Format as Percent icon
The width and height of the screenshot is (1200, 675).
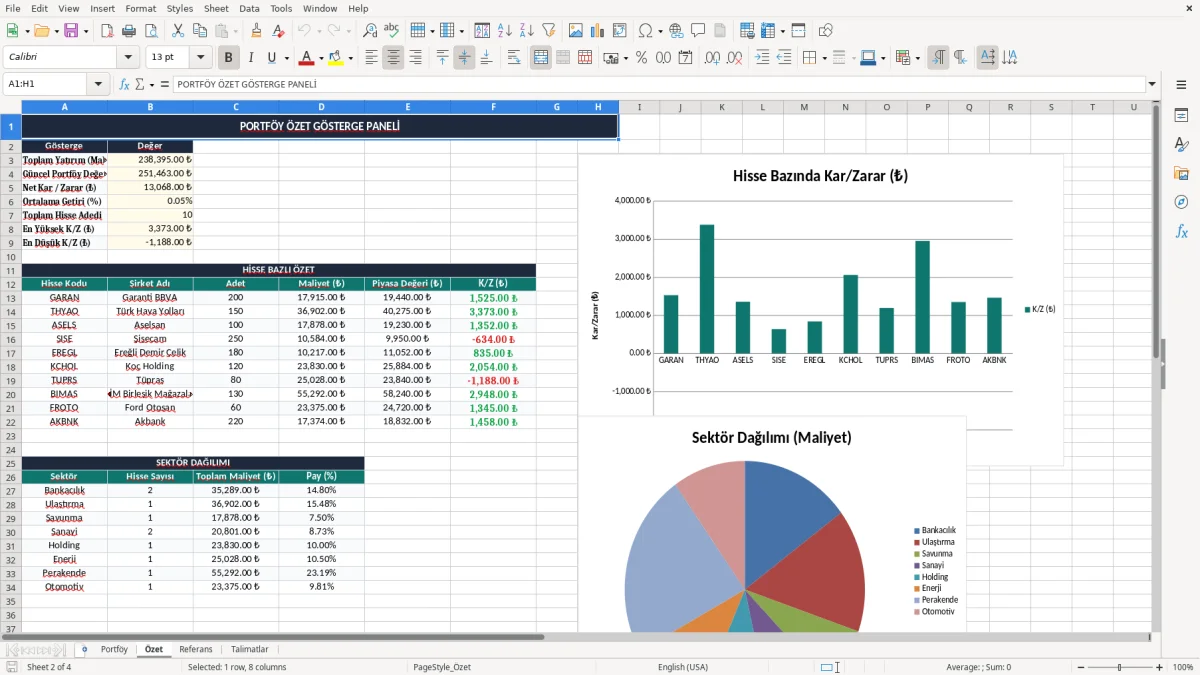point(641,58)
